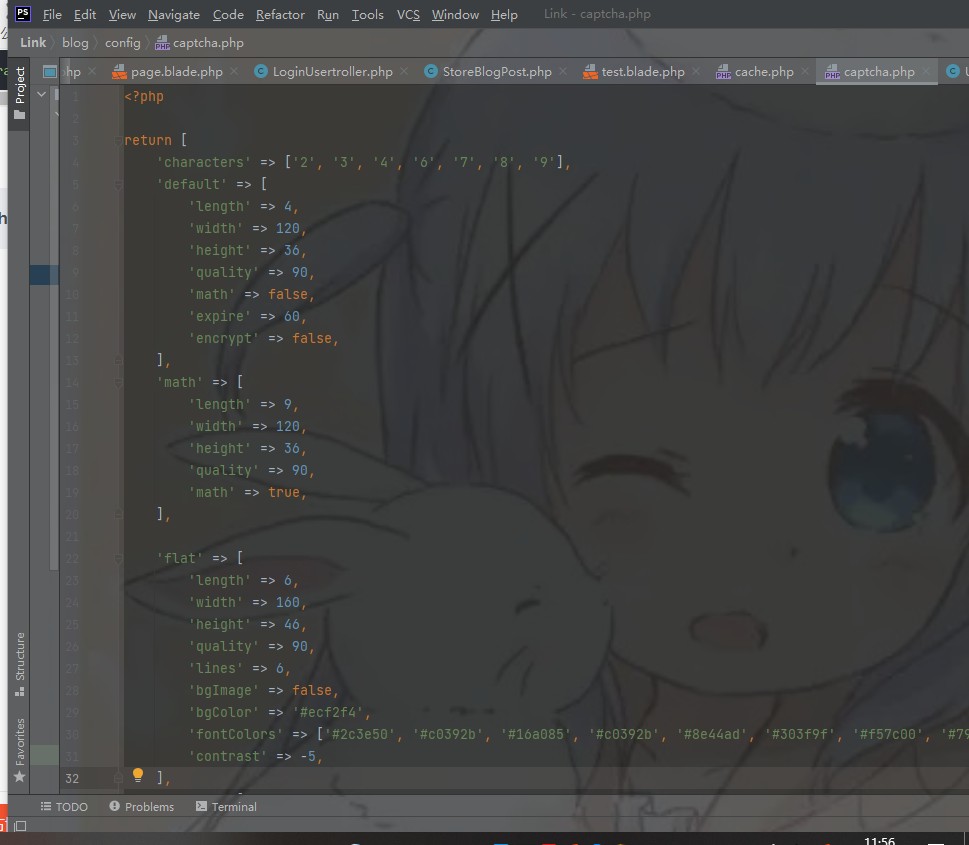Click the 'bgColor' value '#ecf2f4'
The height and width of the screenshot is (845, 969).
[x=328, y=713]
